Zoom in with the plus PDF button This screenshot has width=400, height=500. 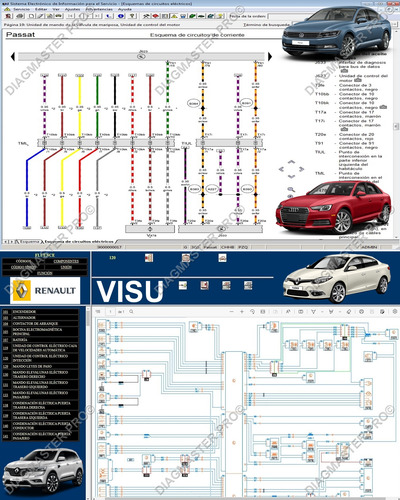tap(242, 312)
